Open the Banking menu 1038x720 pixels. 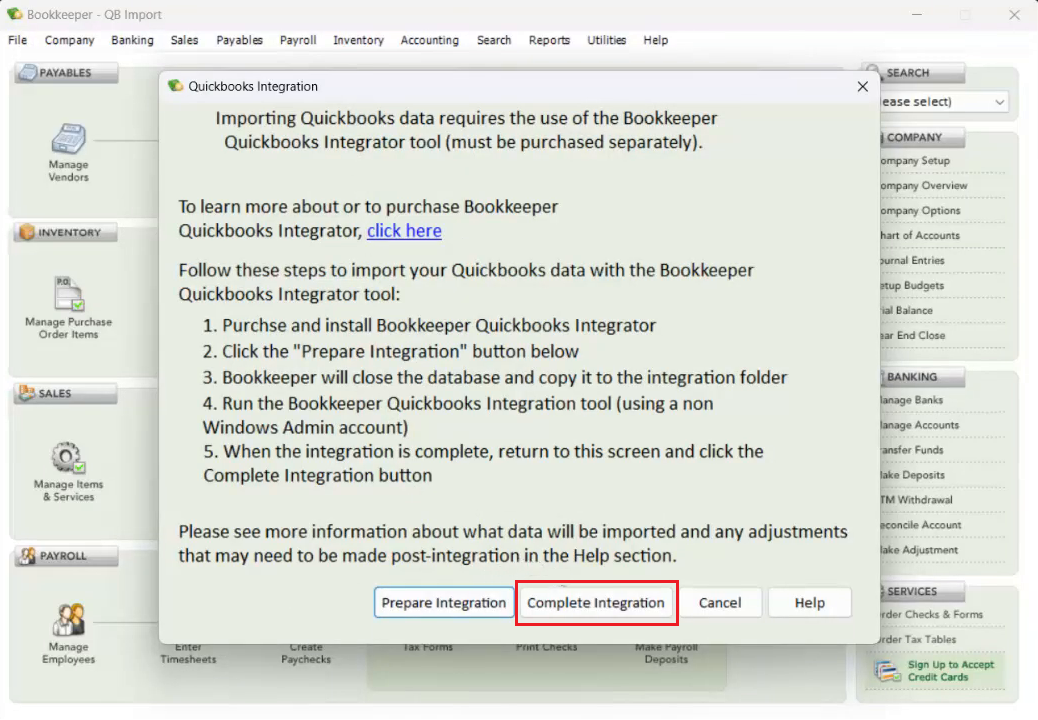[132, 40]
